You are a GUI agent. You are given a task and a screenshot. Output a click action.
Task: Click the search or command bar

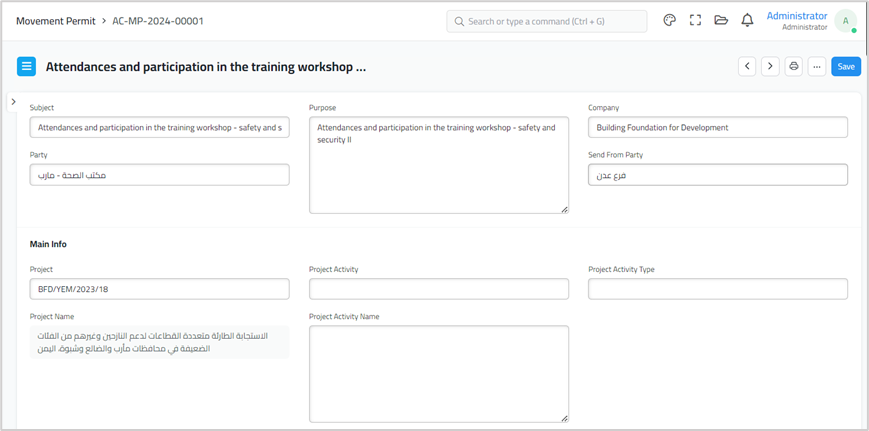click(x=546, y=21)
